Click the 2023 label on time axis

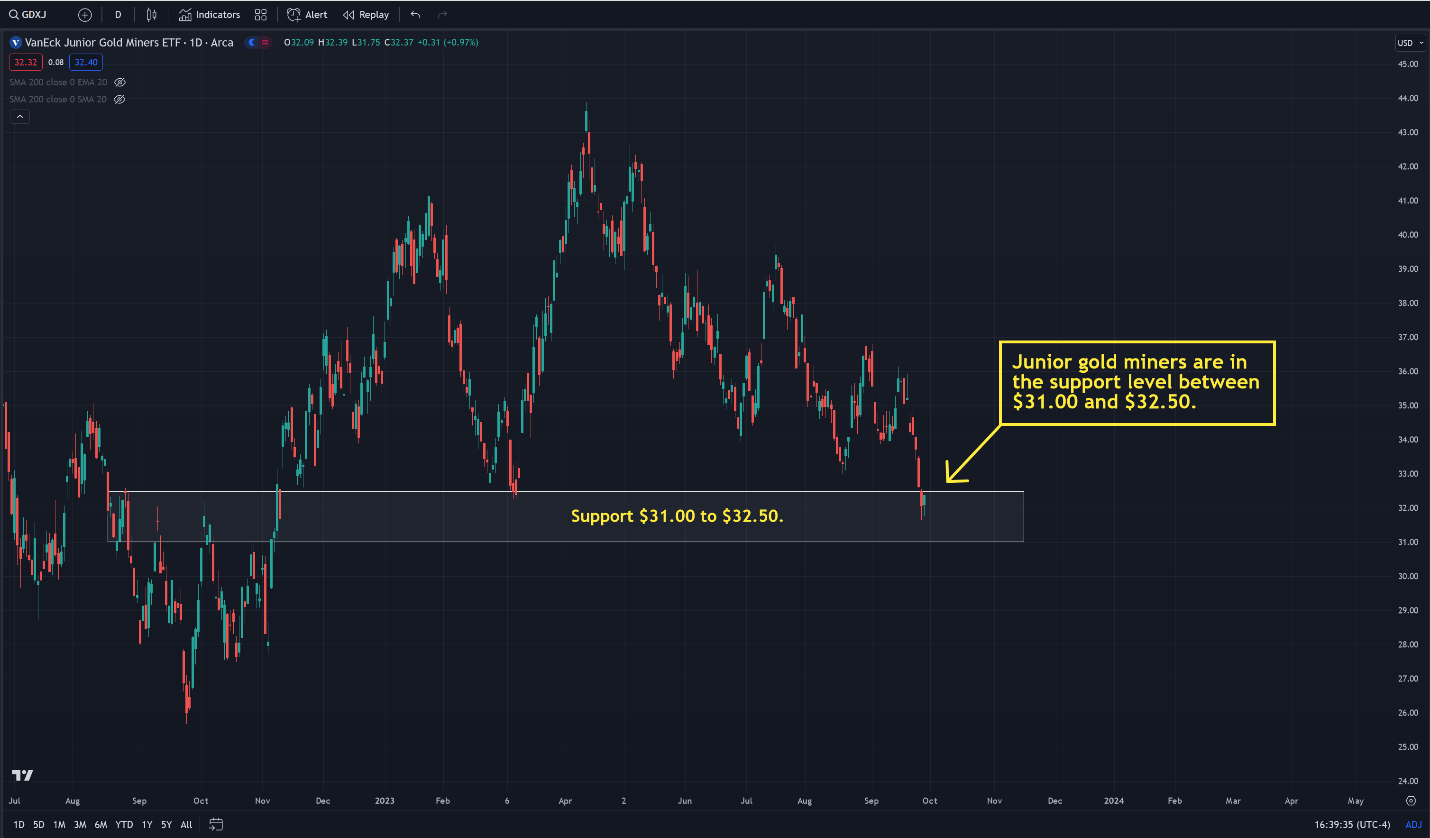pyautogui.click(x=385, y=801)
